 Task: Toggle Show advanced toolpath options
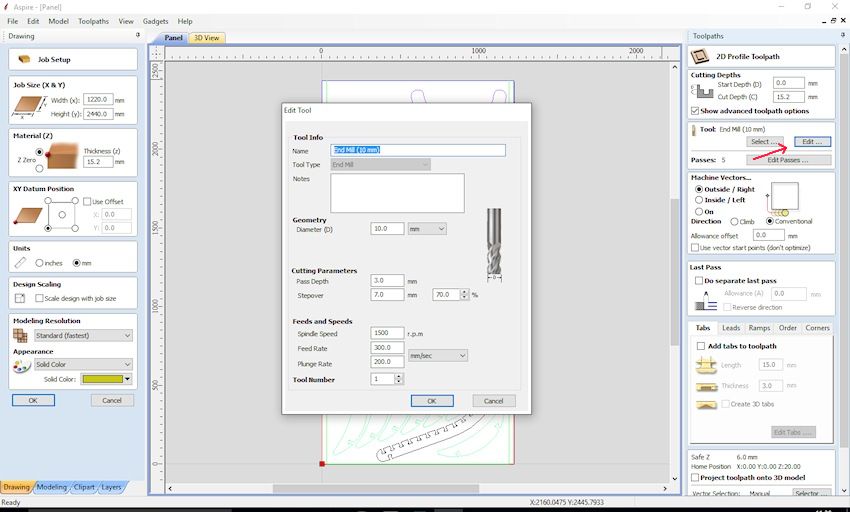(x=695, y=111)
